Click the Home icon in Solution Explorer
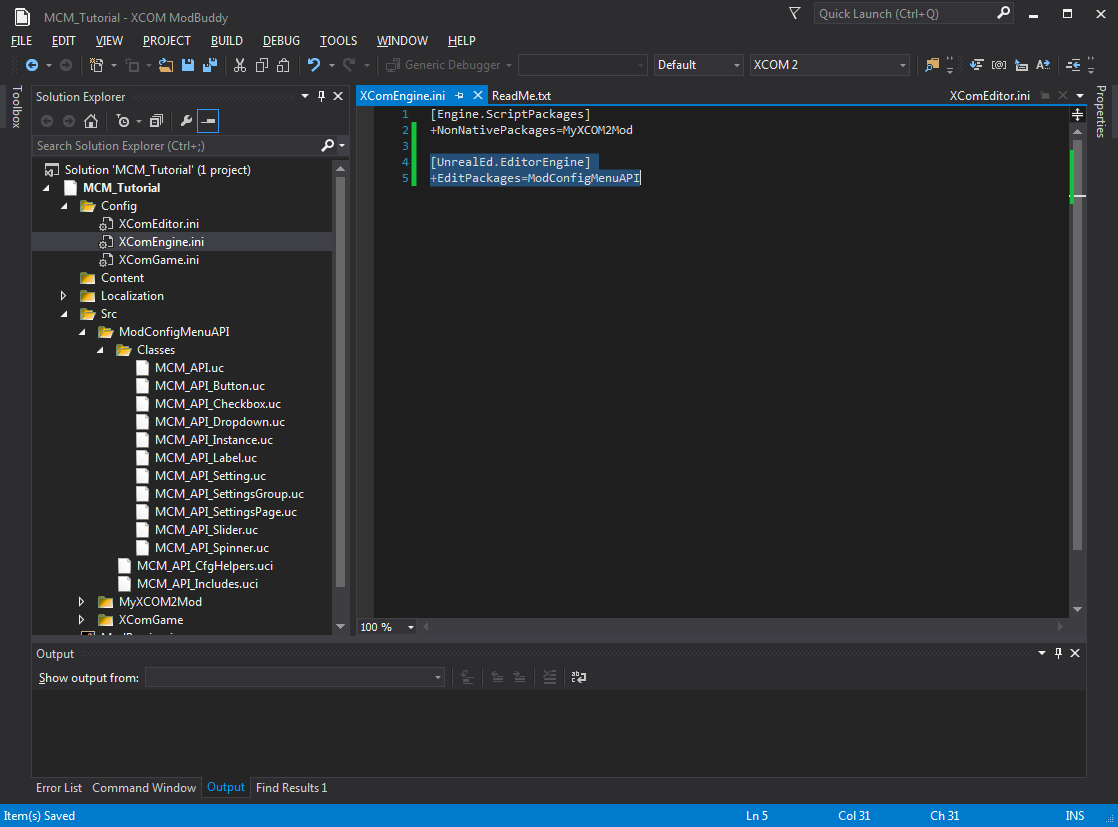 click(x=91, y=121)
